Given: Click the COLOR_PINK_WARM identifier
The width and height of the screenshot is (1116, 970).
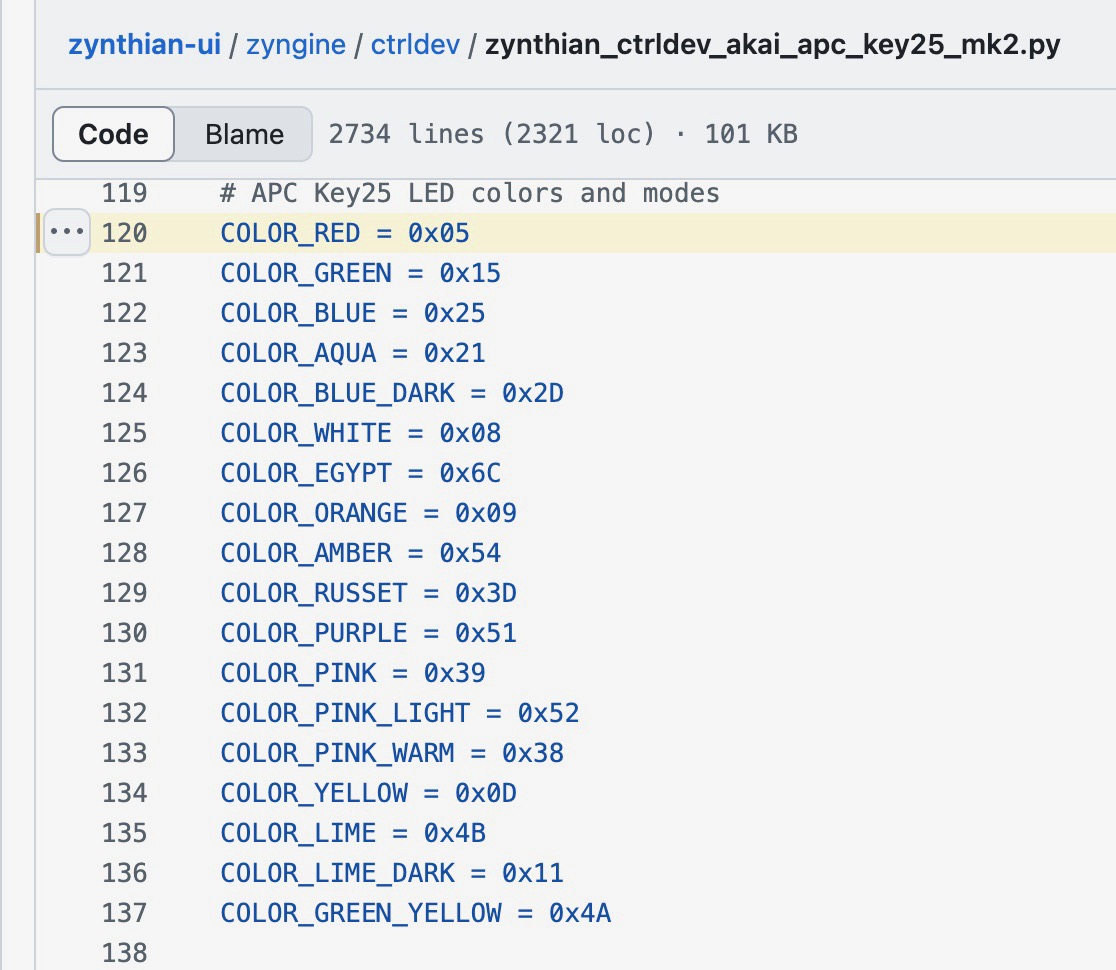Looking at the screenshot, I should (337, 752).
